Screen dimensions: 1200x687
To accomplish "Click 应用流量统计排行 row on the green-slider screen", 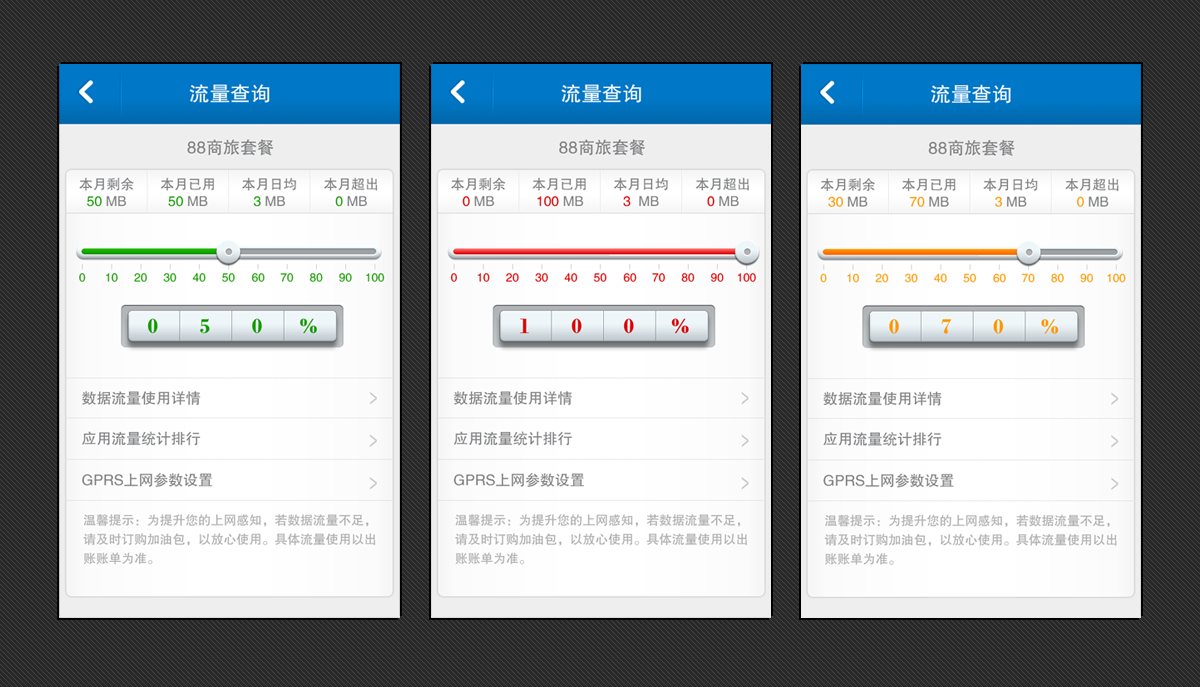I will click(x=229, y=439).
